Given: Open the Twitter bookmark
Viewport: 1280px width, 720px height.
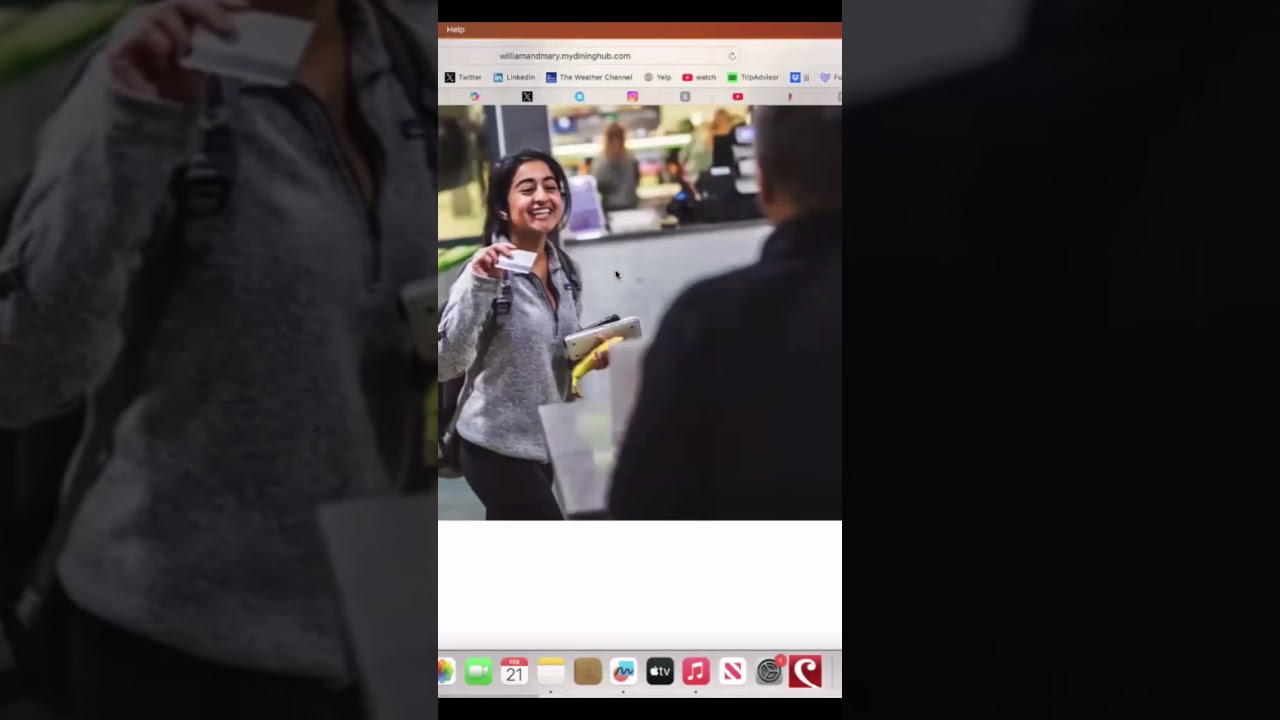Looking at the screenshot, I should 463,77.
